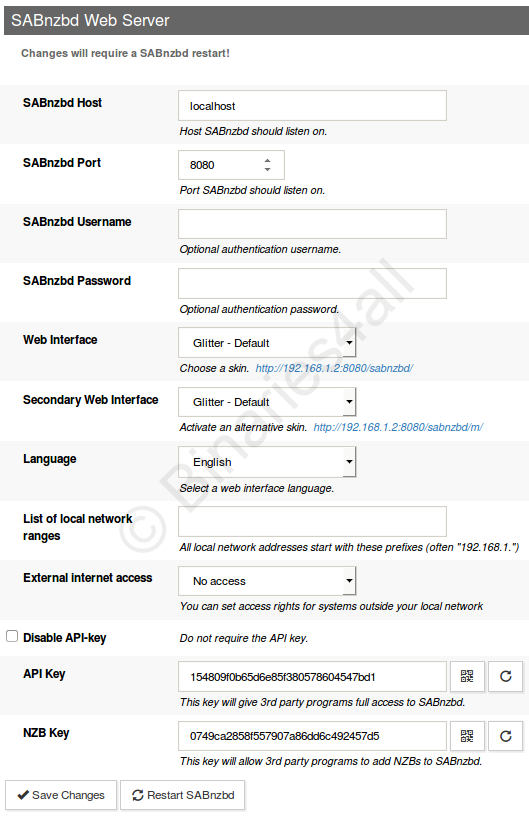529x817 pixels.
Task: Expand the Secondary Web Interface dropdown
Action: pyautogui.click(x=267, y=402)
